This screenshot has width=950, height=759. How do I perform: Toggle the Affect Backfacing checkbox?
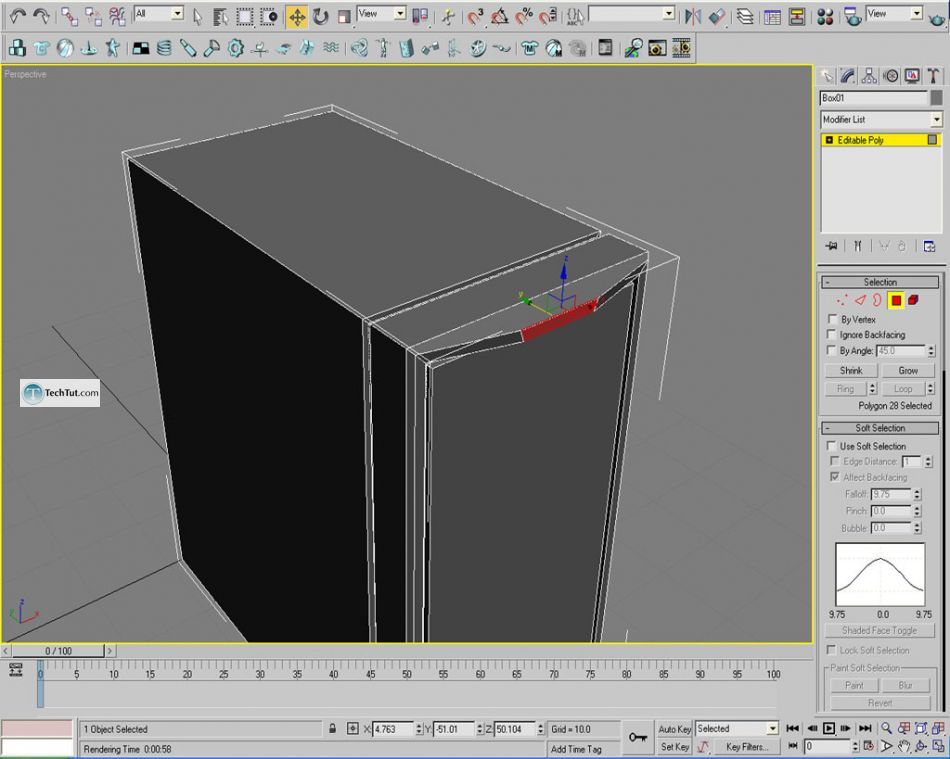pyautogui.click(x=835, y=477)
